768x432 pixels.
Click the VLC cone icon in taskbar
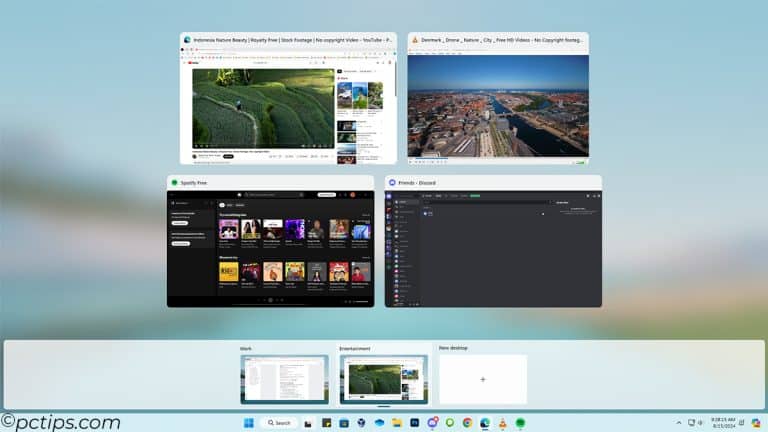(x=503, y=423)
